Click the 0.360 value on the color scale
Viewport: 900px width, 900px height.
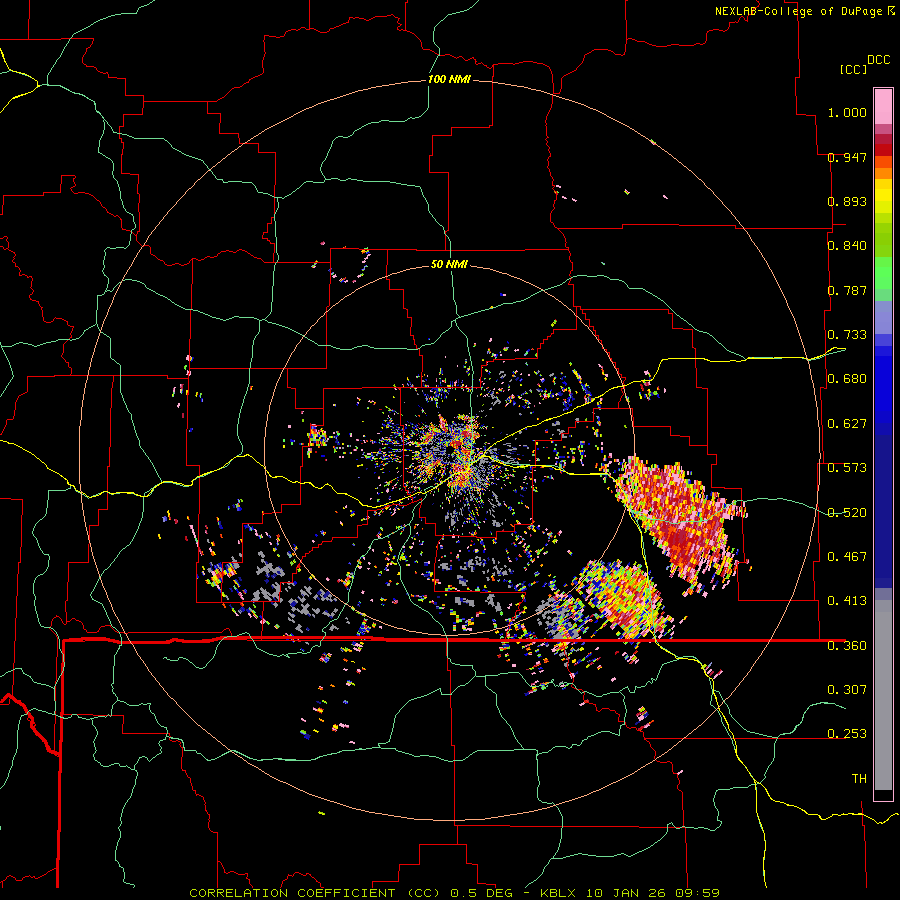point(847,646)
